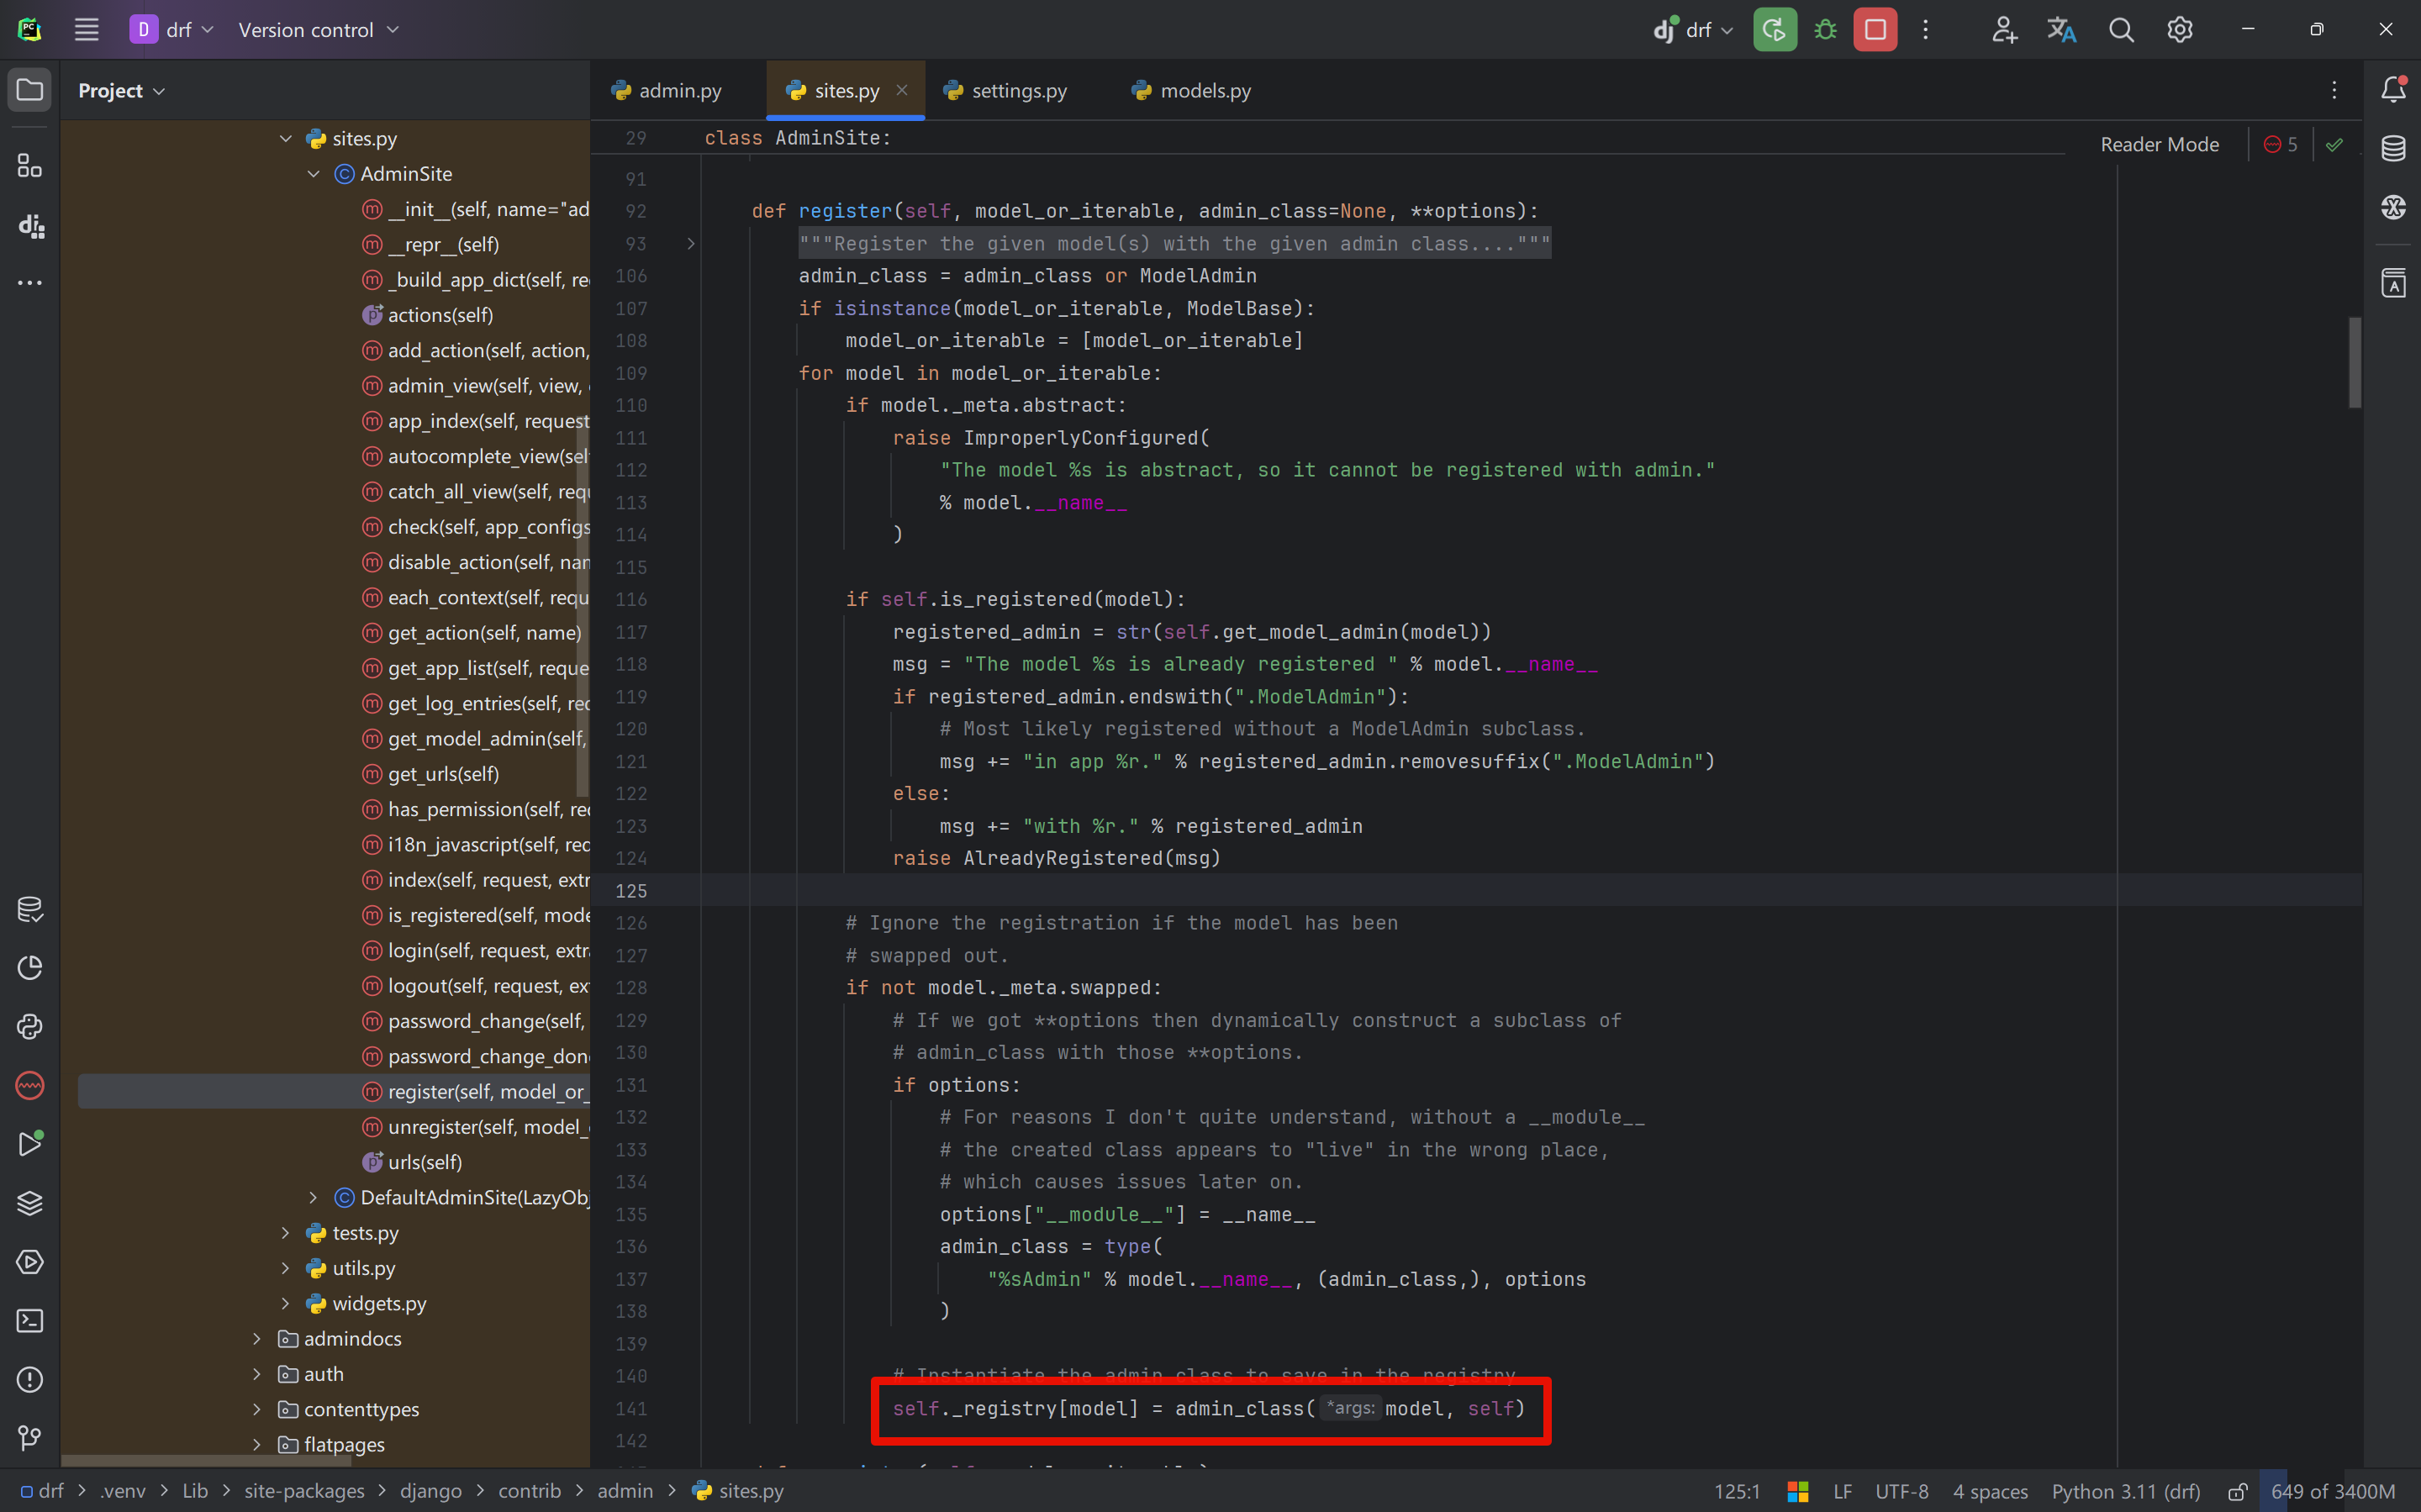
Task: Open the Terminal tool window
Action: click(x=30, y=1321)
